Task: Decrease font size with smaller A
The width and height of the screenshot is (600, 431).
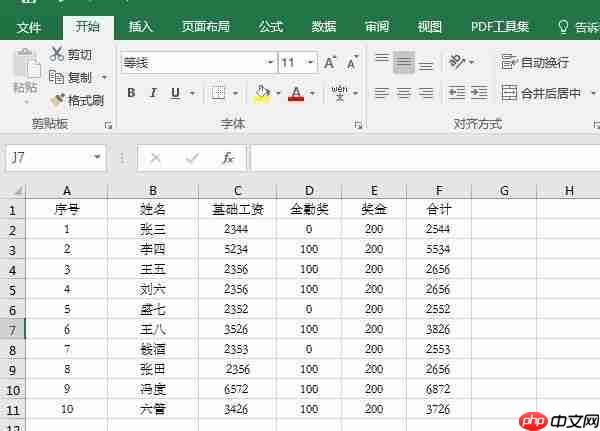Action: tap(352, 62)
